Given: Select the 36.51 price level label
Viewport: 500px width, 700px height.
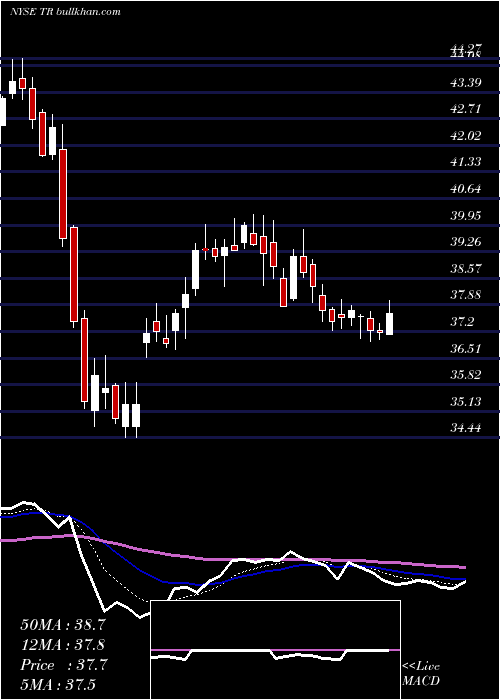Looking at the screenshot, I should pos(465,348).
